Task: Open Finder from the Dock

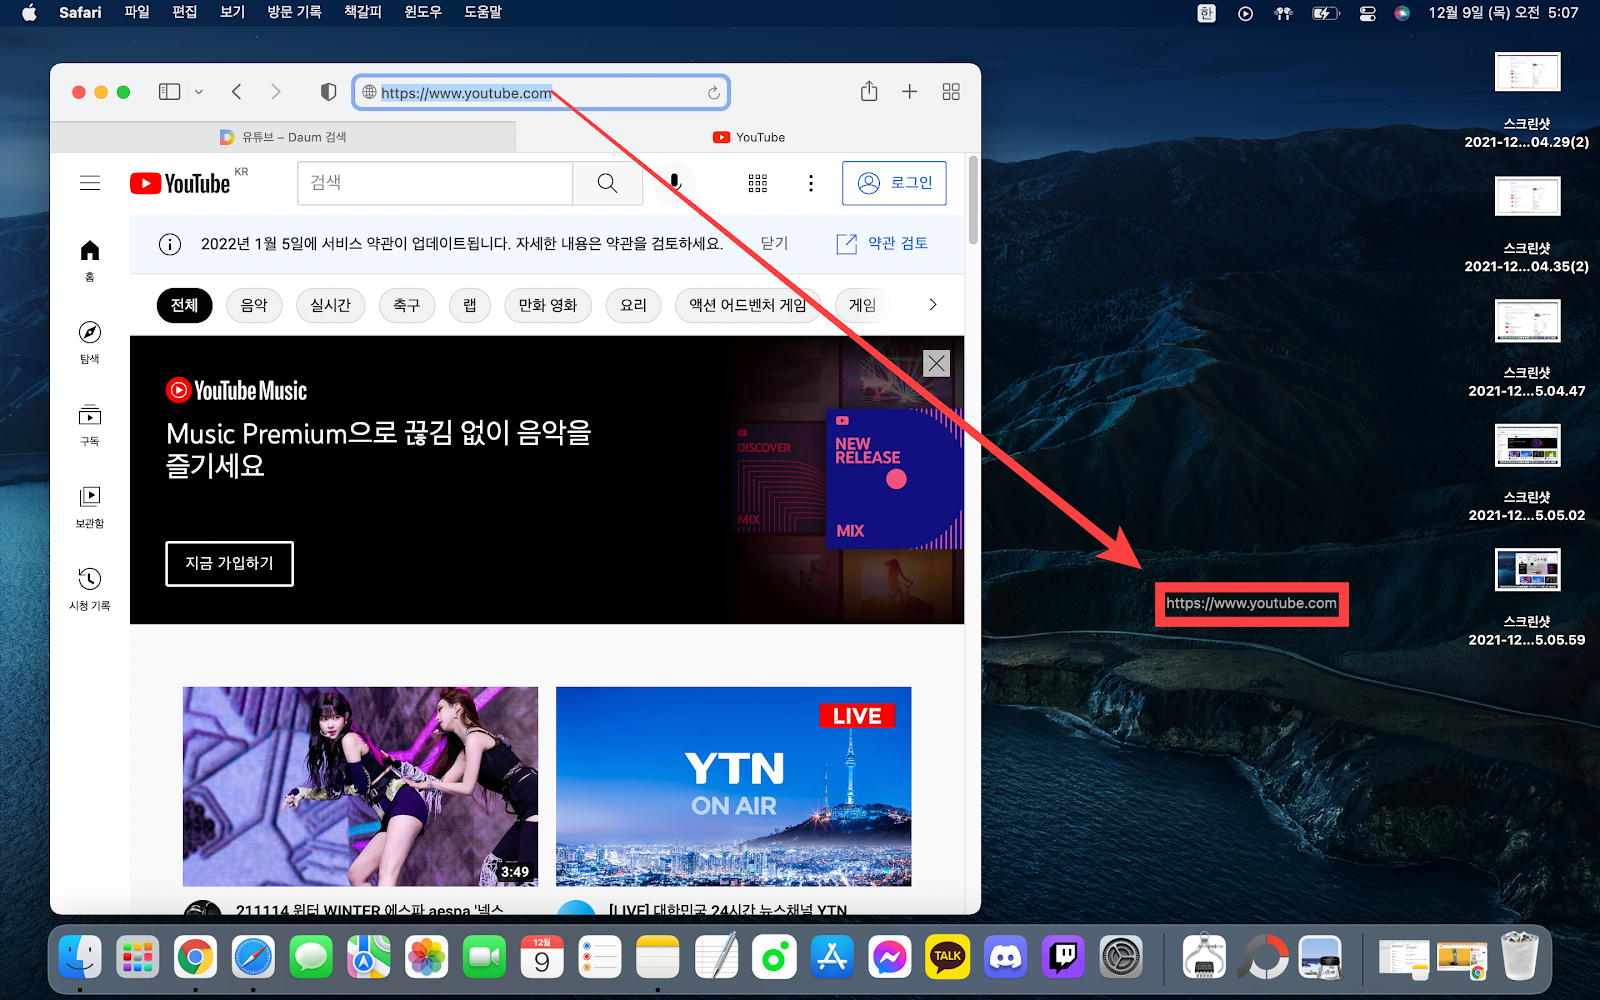Action: [x=80, y=958]
